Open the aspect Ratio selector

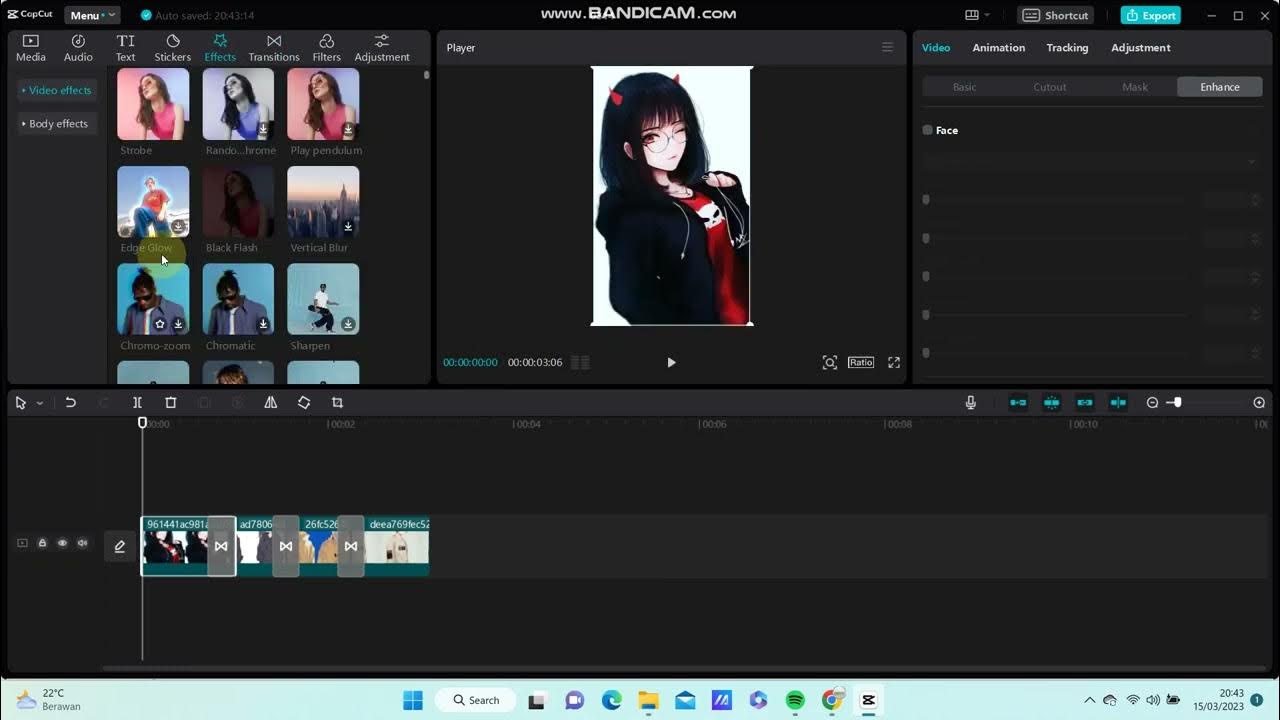(861, 362)
